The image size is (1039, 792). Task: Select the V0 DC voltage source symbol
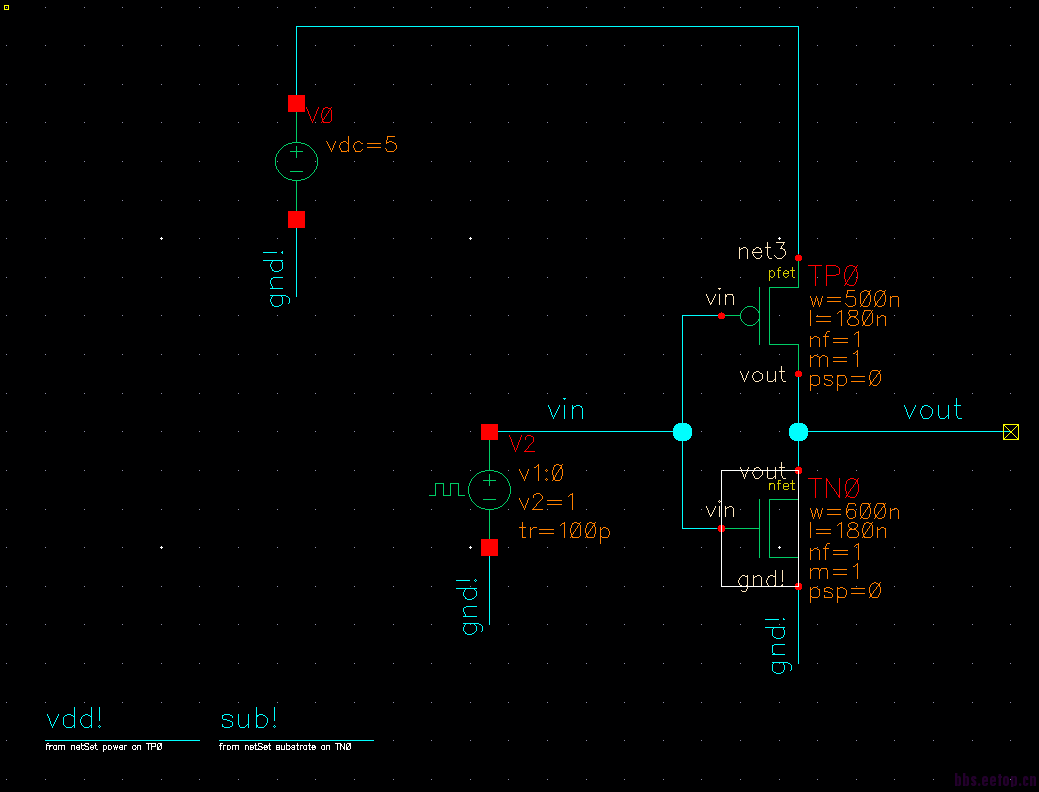(296, 161)
